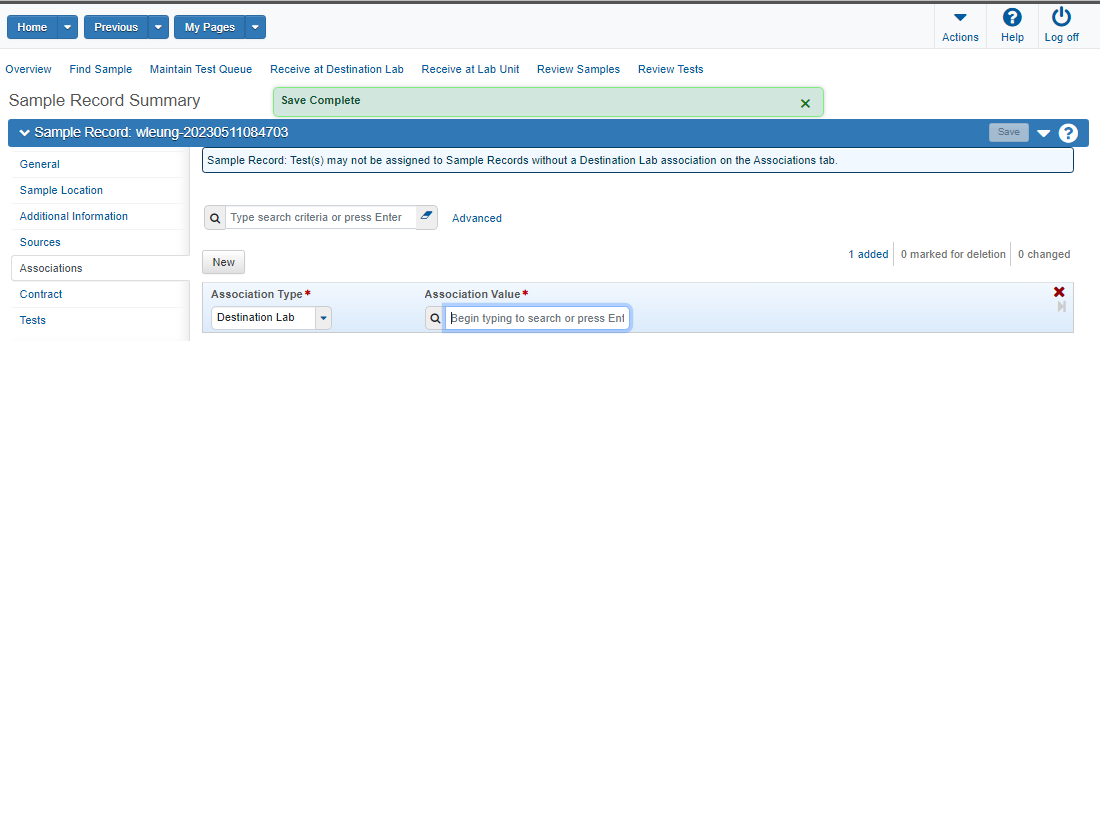Screen dimensions: 1100x826
Task: Select the Contract side tab
Action: point(41,294)
